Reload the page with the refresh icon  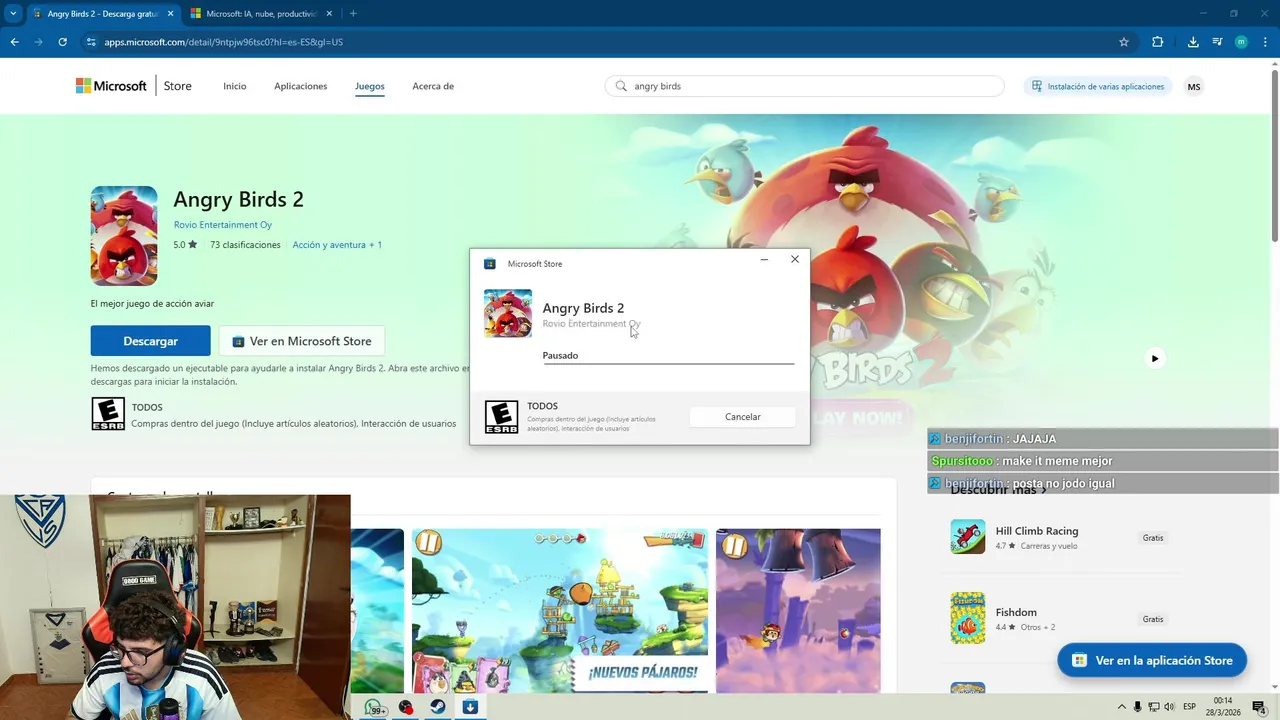point(62,42)
